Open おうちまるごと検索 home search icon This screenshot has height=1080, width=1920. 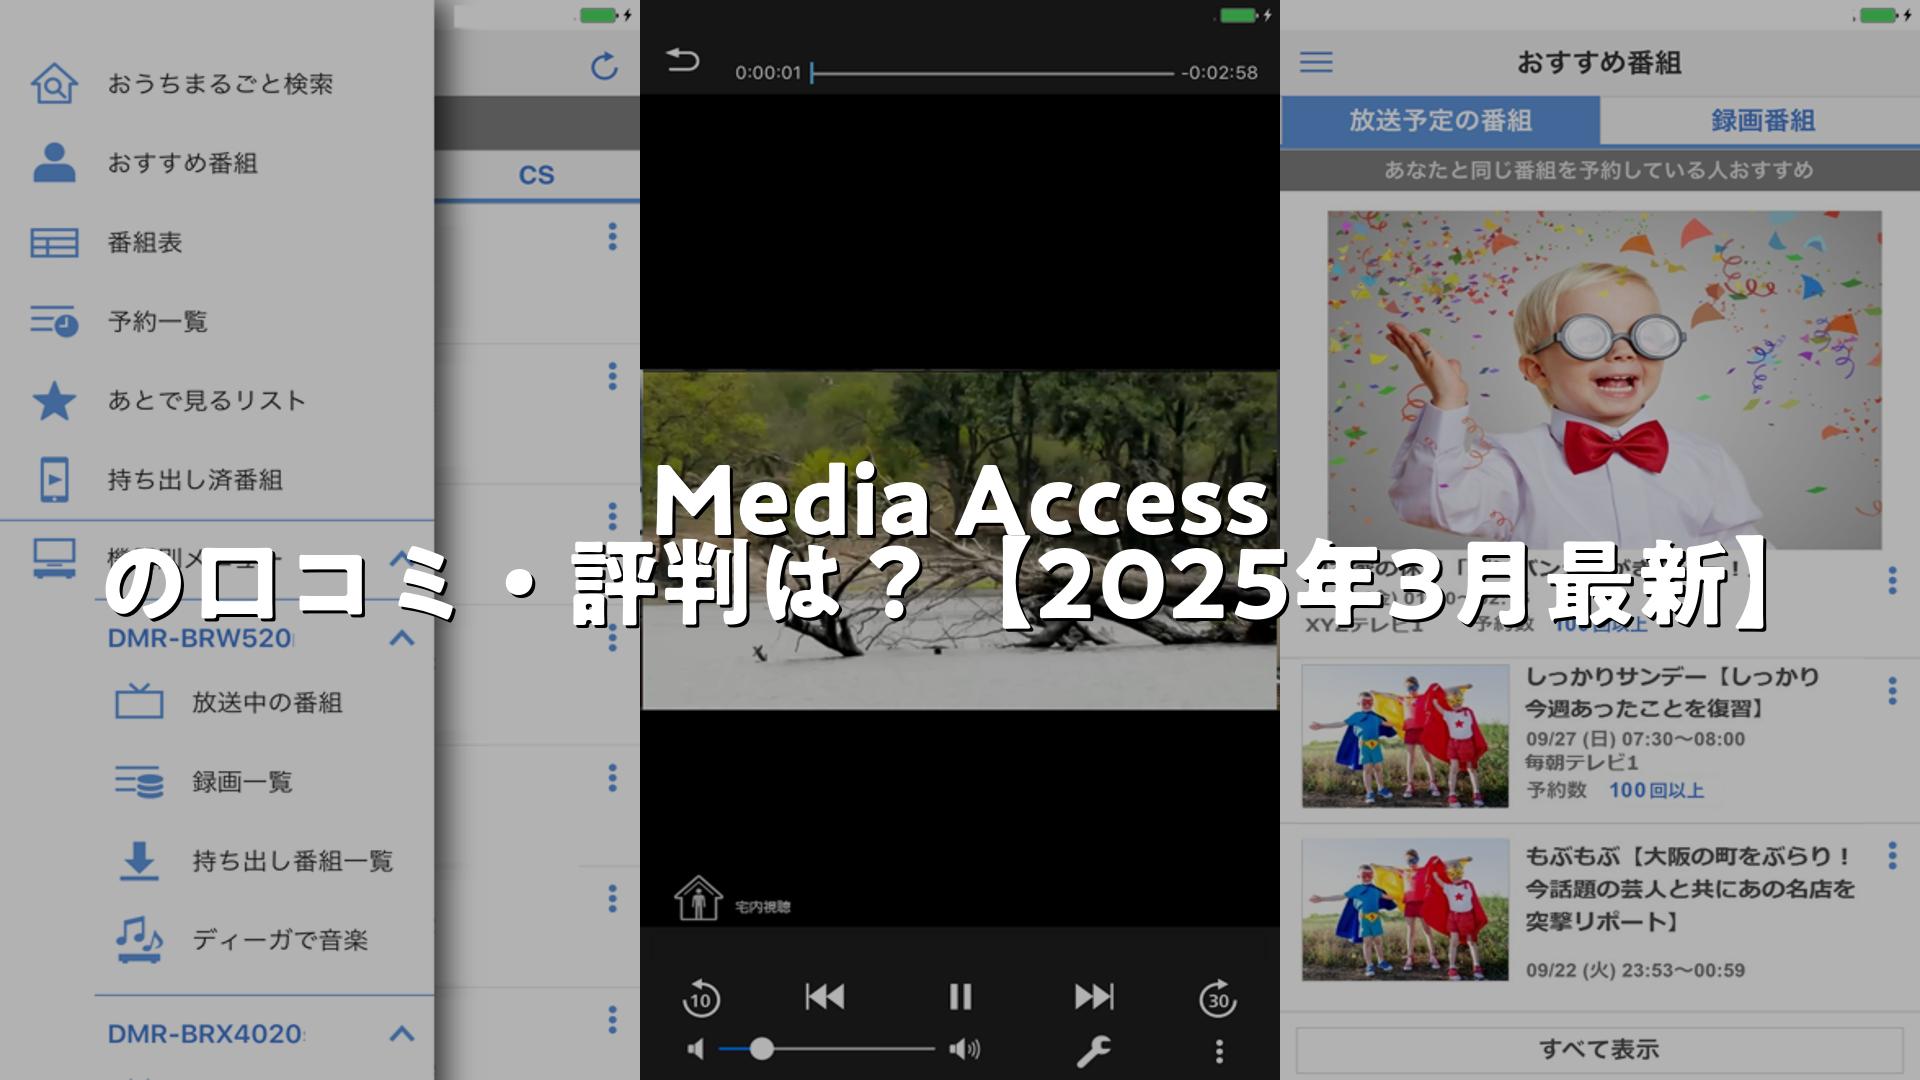(x=54, y=84)
